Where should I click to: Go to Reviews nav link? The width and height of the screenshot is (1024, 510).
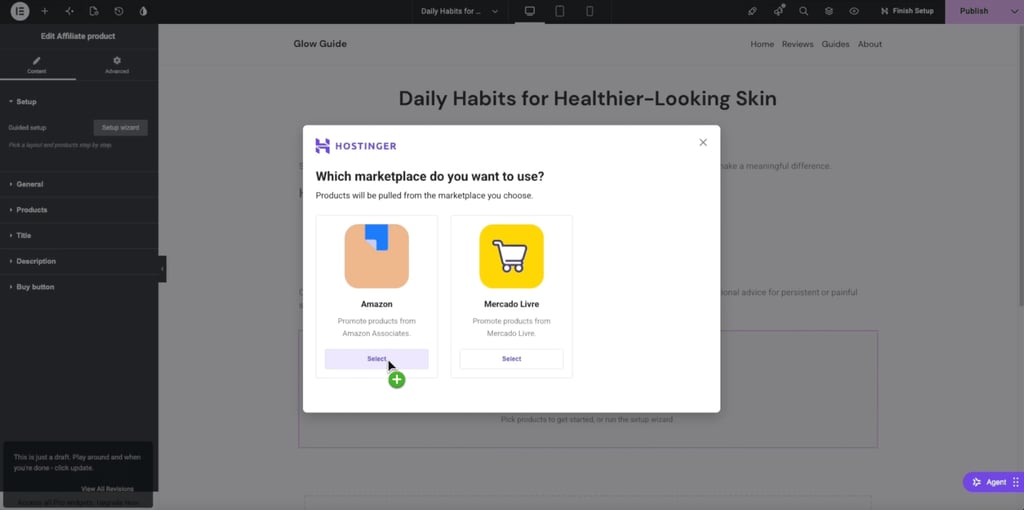pyautogui.click(x=797, y=44)
